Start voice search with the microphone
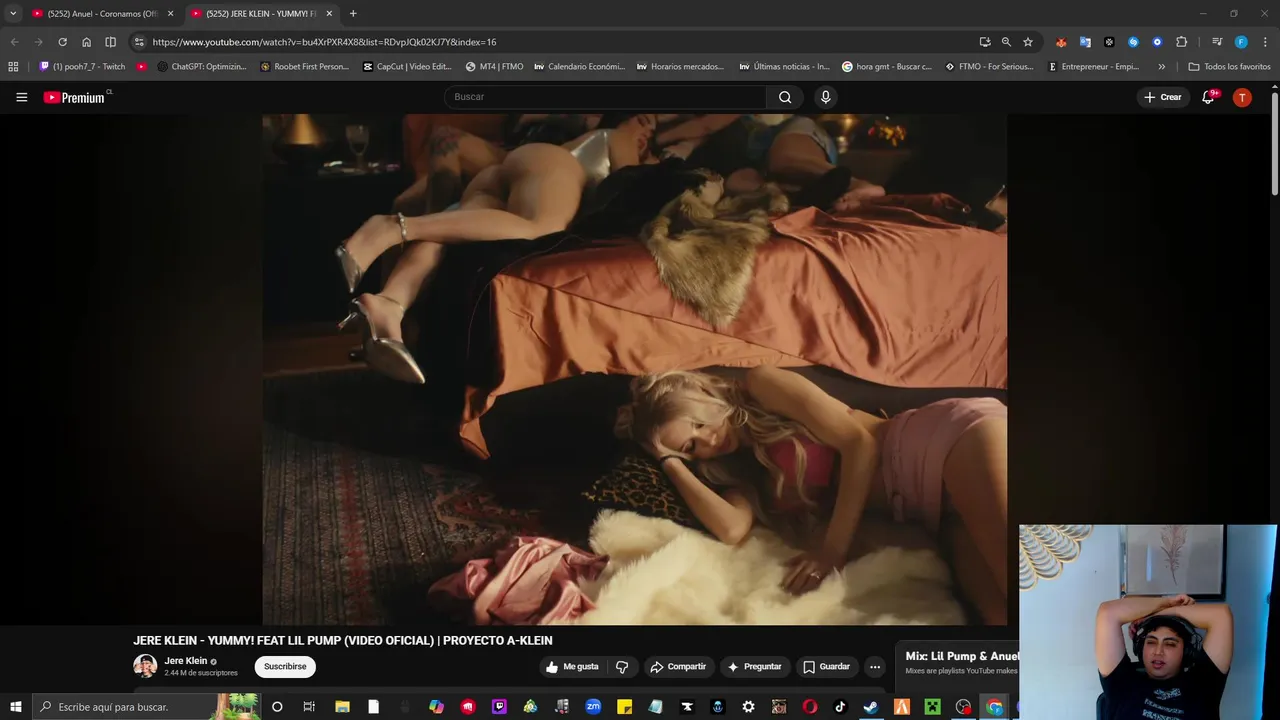The image size is (1280, 720). click(x=825, y=97)
